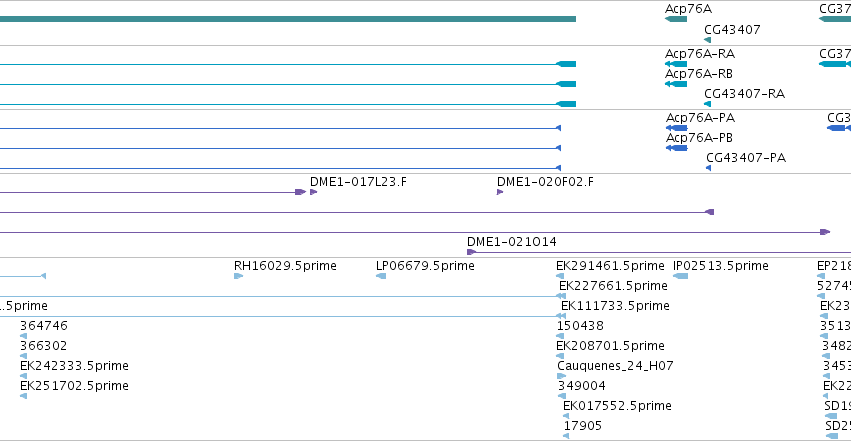The image size is (851, 441).
Task: Click the RH16029.5prime arrow glyph
Action: click(x=238, y=276)
